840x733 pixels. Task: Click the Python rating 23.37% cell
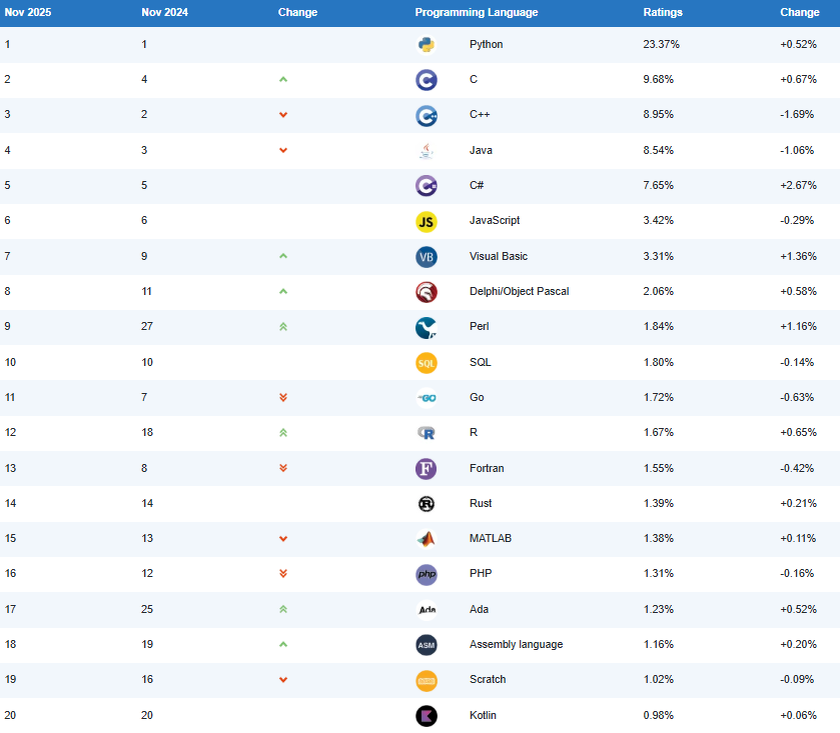click(662, 45)
